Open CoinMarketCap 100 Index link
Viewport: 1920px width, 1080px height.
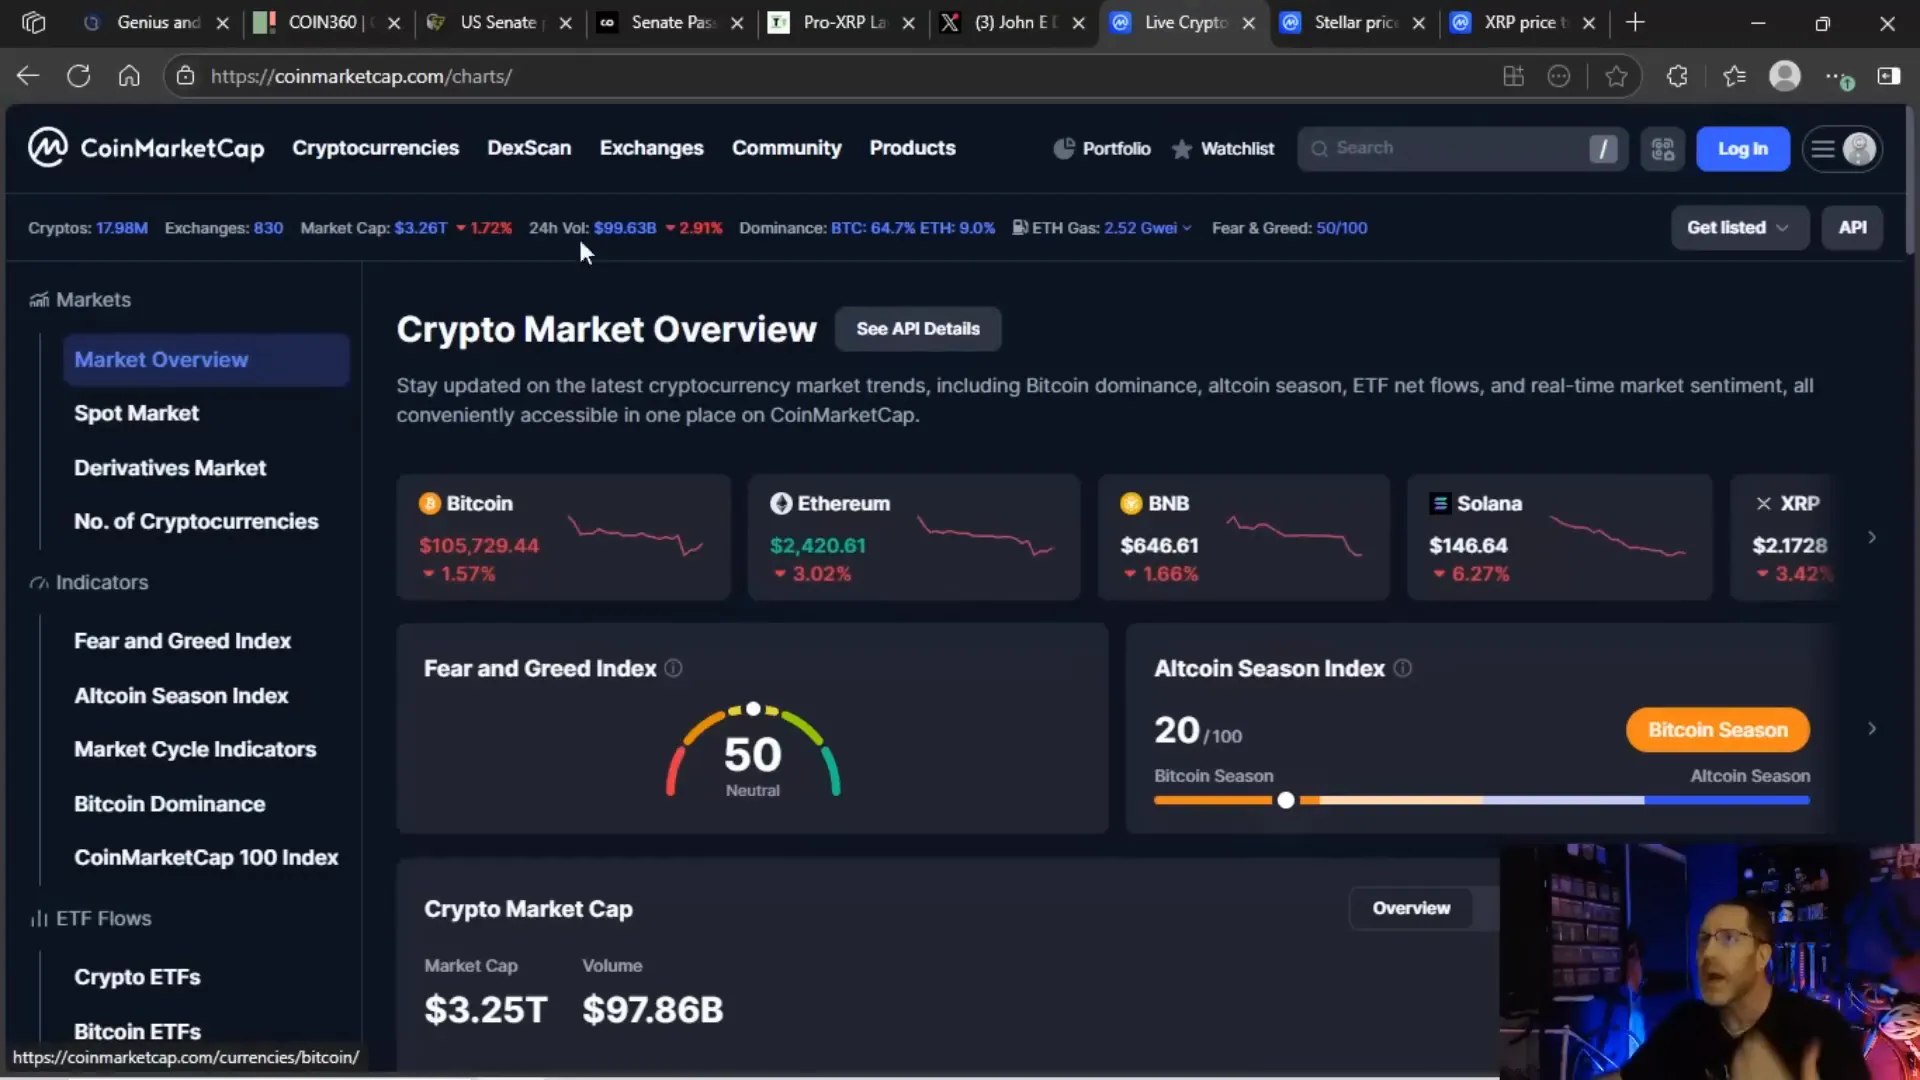click(206, 858)
